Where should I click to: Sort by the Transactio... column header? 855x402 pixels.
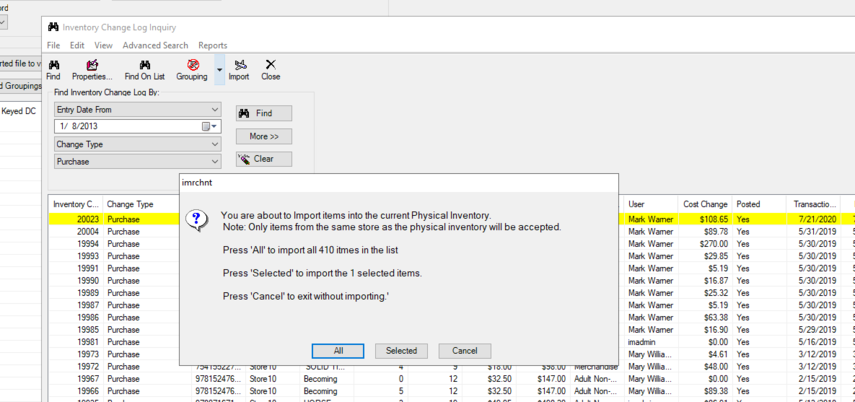click(815, 204)
